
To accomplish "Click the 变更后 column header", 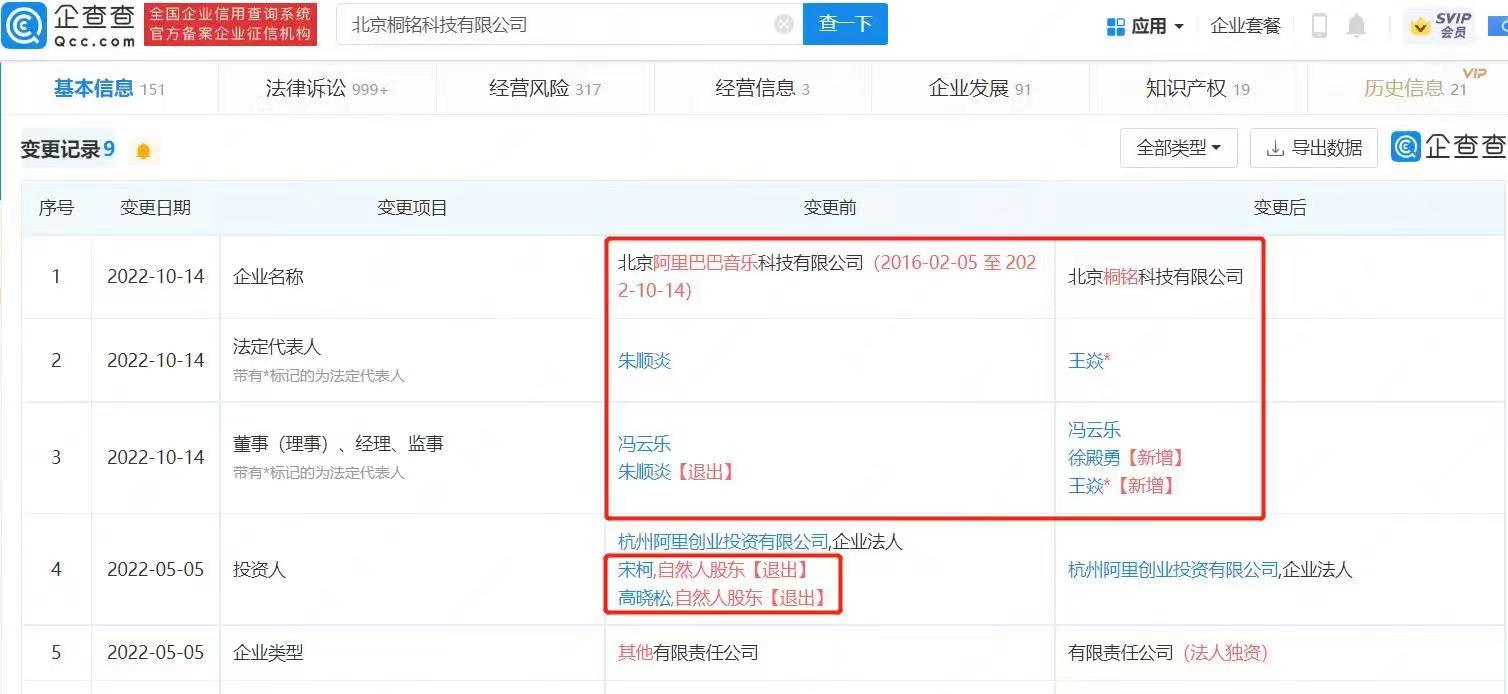I will (1280, 208).
